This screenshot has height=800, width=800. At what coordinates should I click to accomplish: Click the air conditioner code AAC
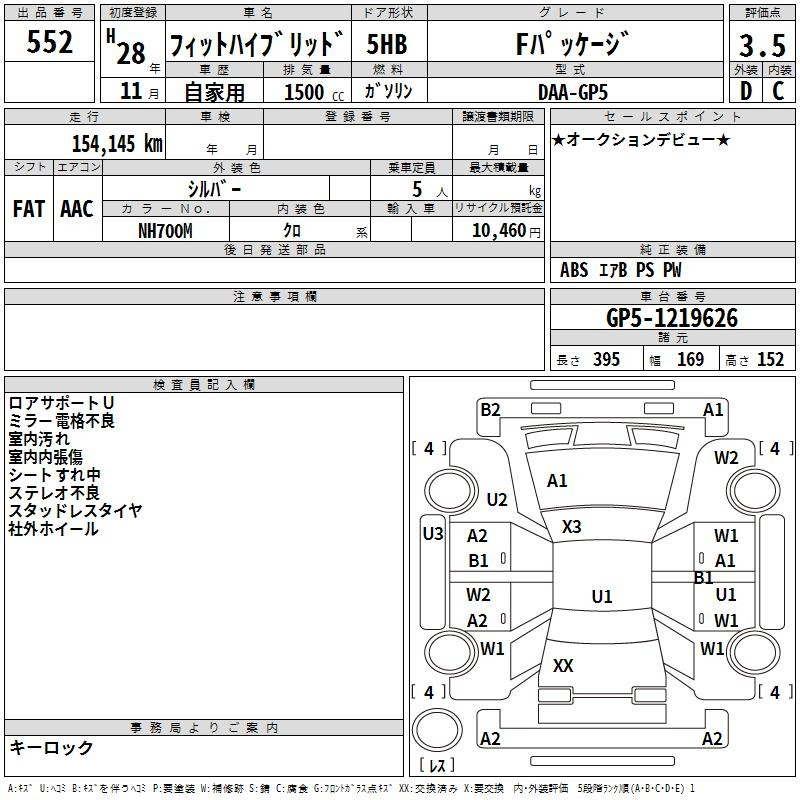pos(77,209)
